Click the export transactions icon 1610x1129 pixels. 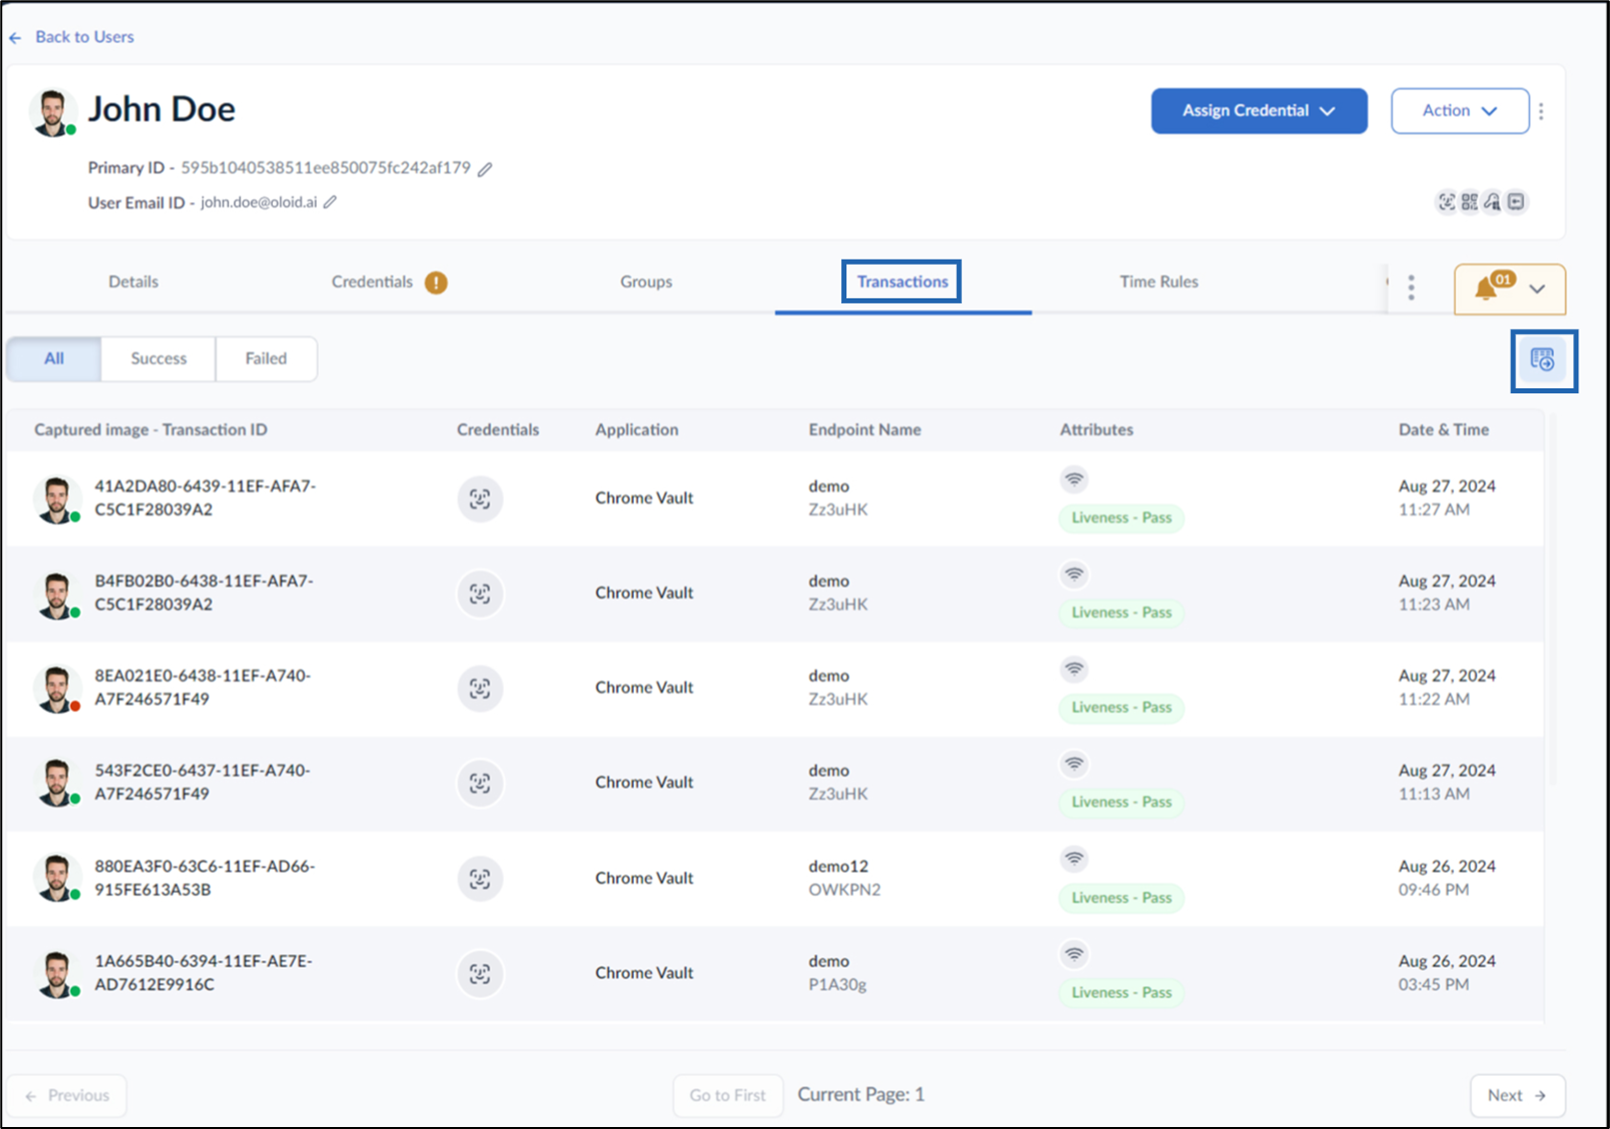1542,360
